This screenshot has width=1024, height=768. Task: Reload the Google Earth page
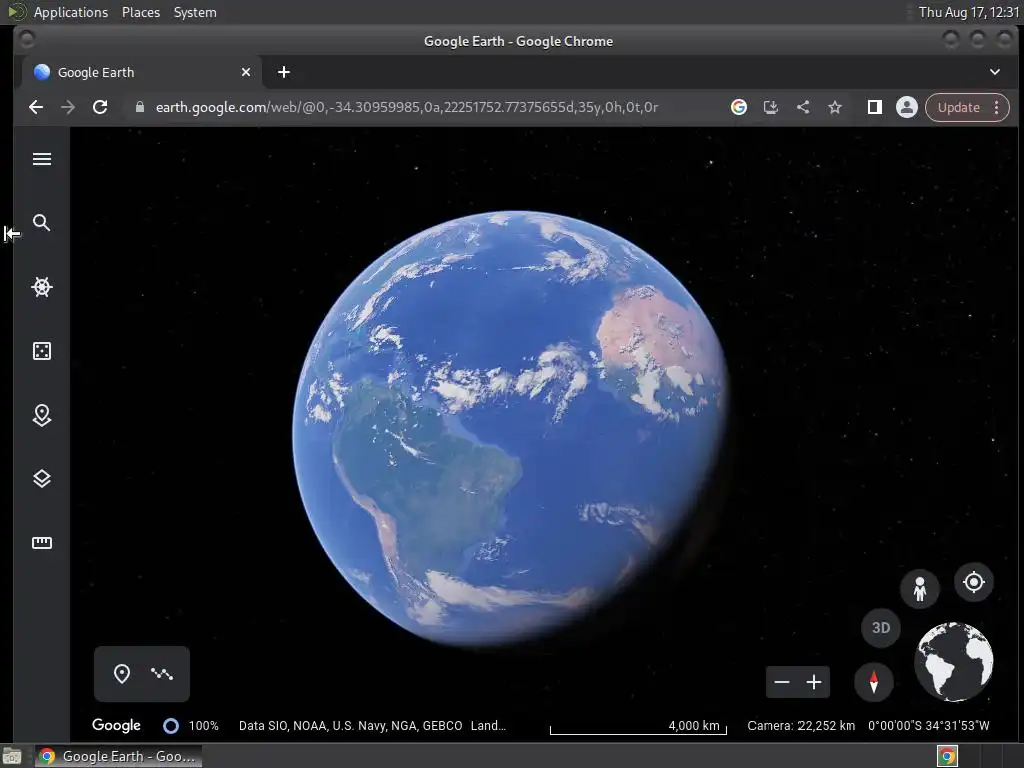coord(100,107)
